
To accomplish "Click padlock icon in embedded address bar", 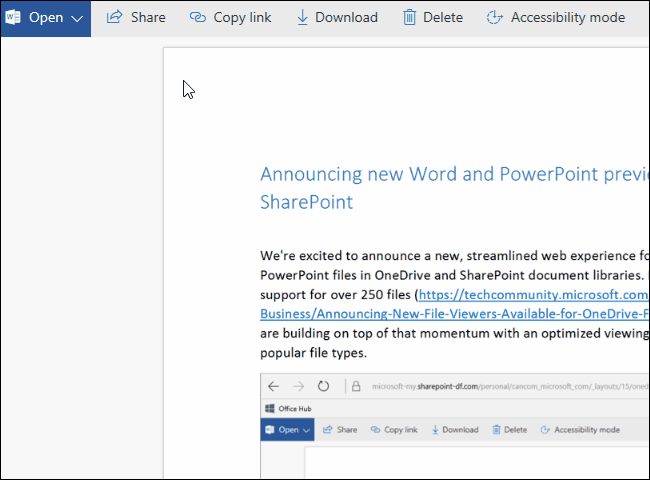I will (356, 386).
